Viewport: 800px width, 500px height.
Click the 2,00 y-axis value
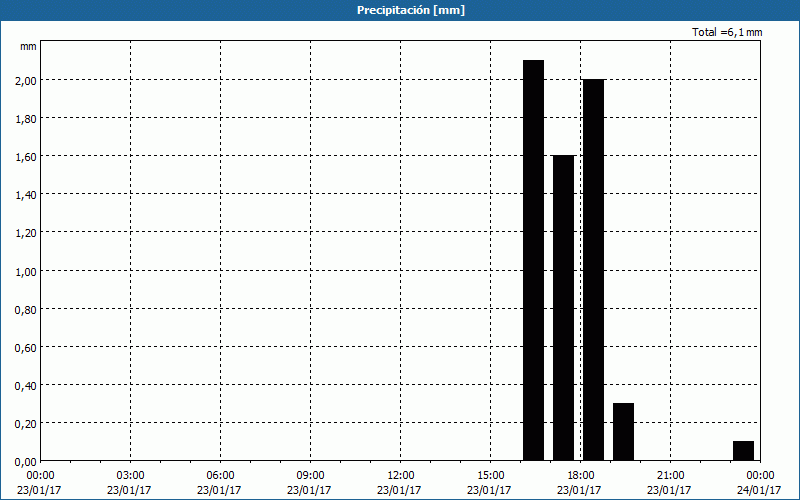pyautogui.click(x=26, y=81)
